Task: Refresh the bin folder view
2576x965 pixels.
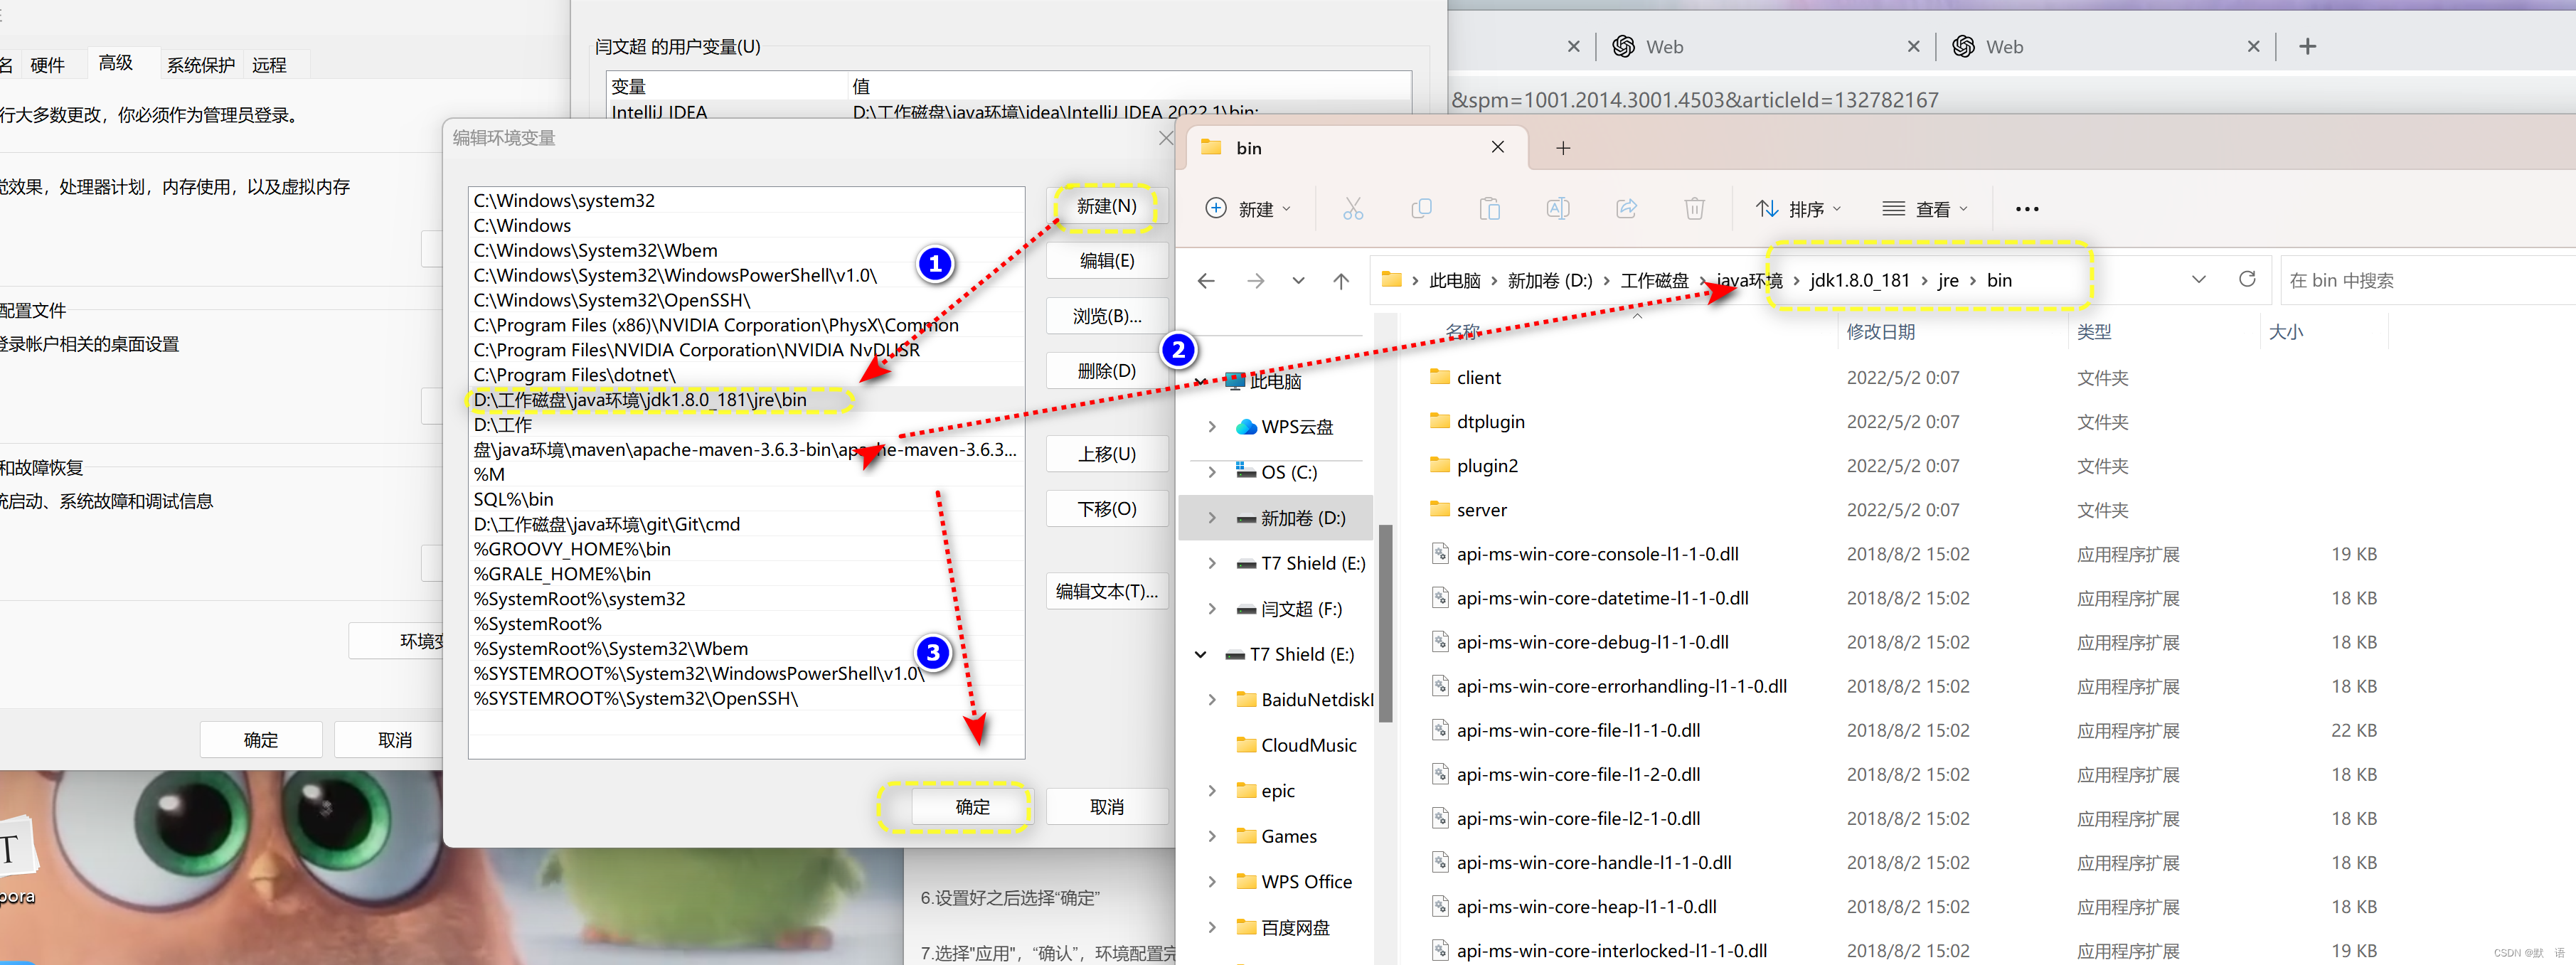Action: [2247, 279]
